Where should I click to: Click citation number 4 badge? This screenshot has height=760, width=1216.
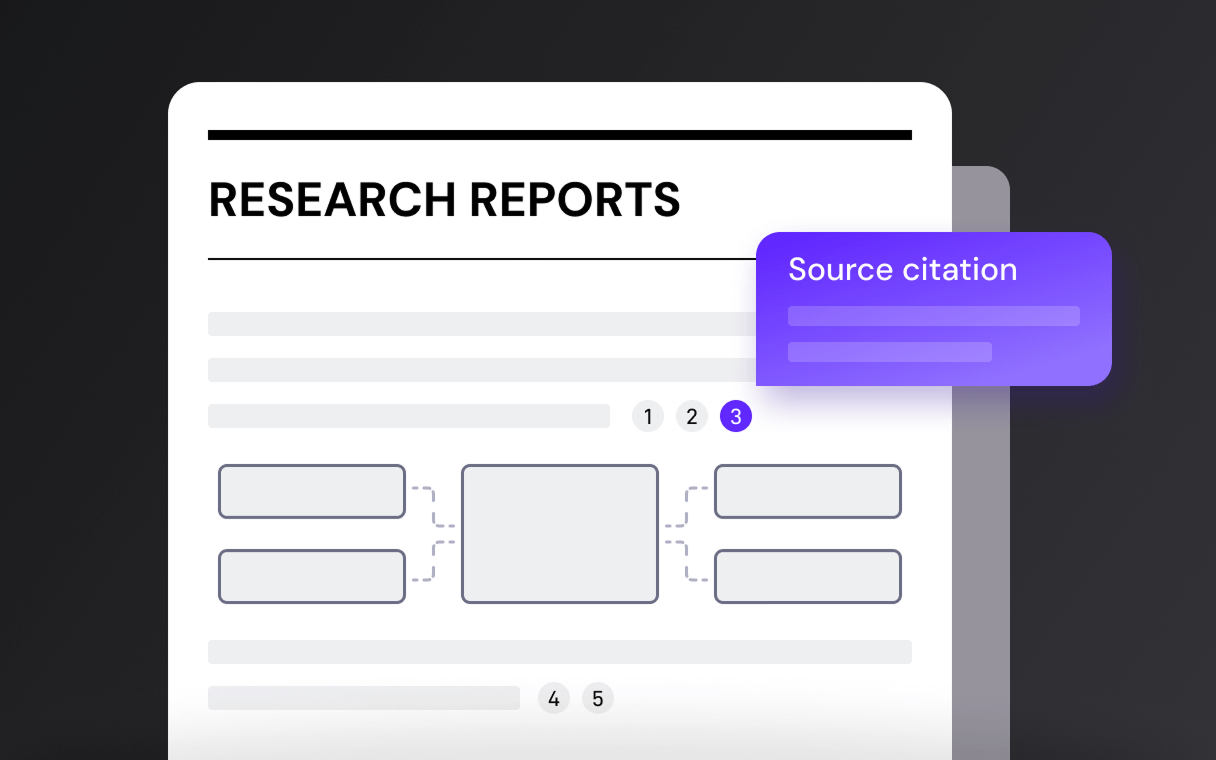pyautogui.click(x=554, y=698)
